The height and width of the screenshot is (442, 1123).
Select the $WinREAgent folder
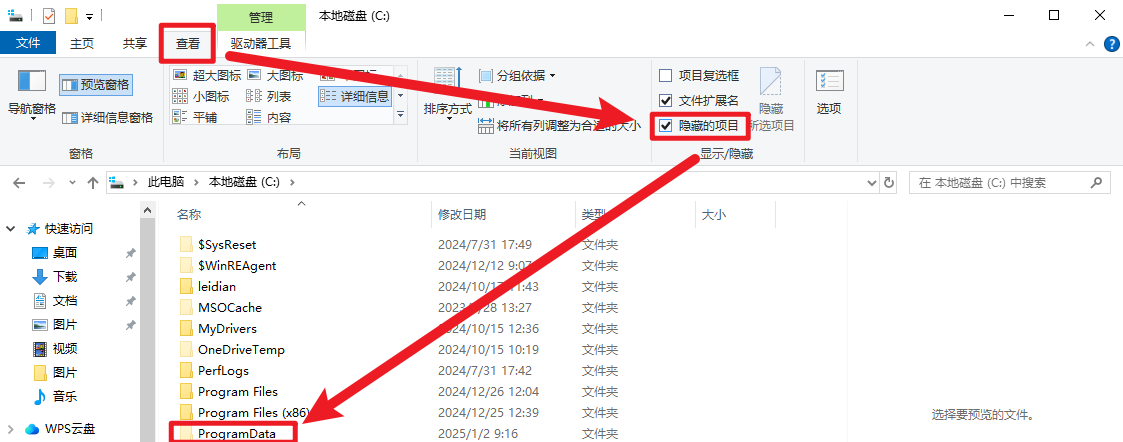coord(237,265)
